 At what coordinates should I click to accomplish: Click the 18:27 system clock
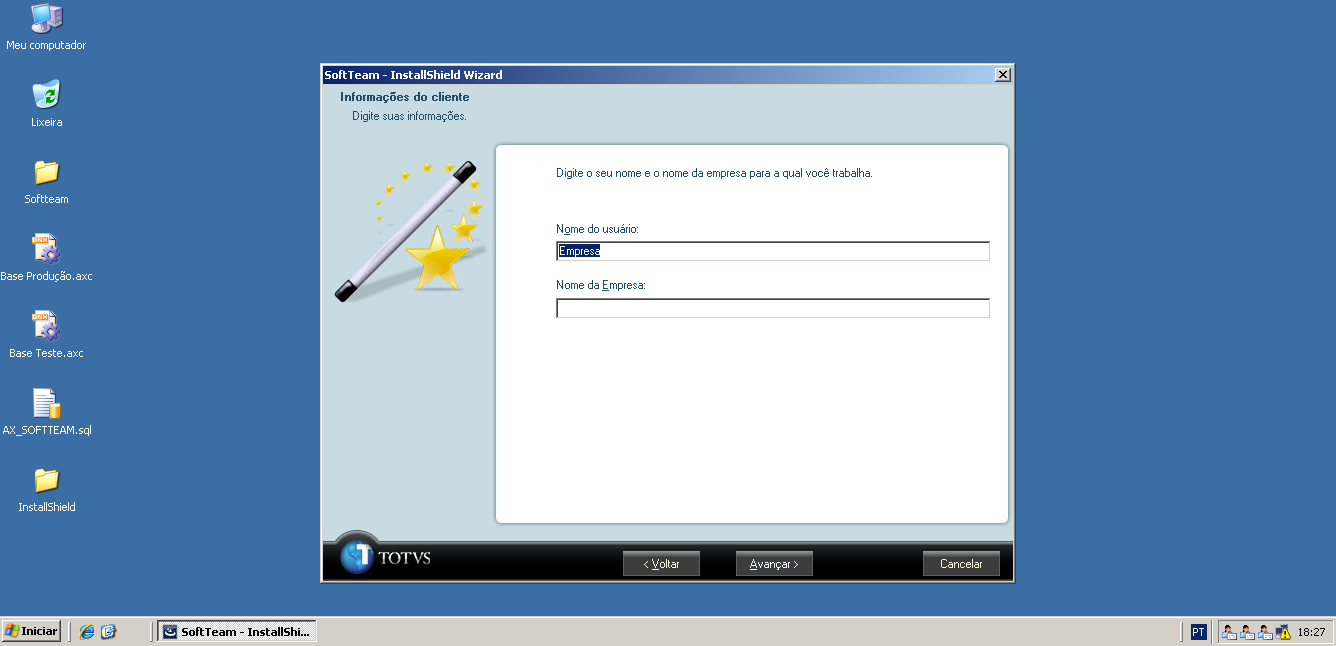[1311, 632]
